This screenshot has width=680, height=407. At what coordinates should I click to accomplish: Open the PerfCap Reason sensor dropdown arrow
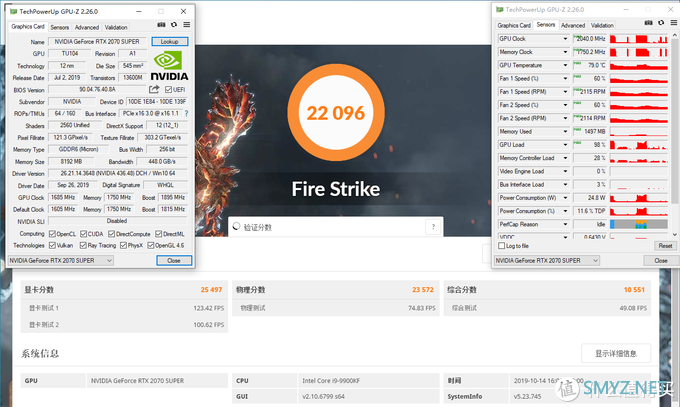coord(565,224)
